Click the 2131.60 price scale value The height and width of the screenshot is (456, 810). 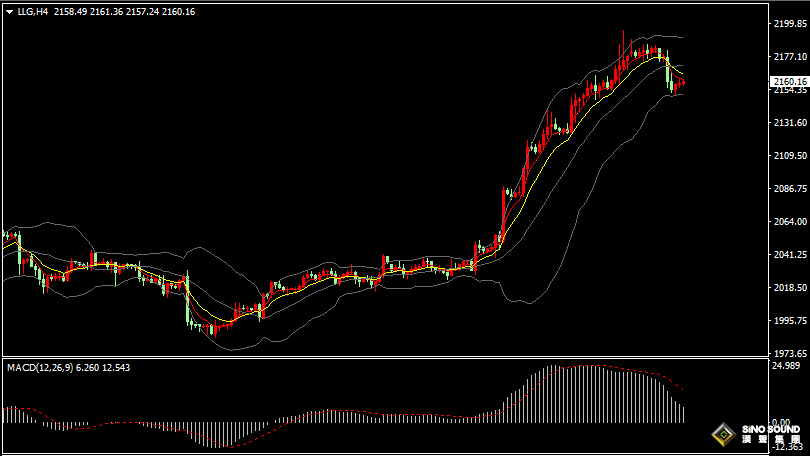pyautogui.click(x=789, y=123)
